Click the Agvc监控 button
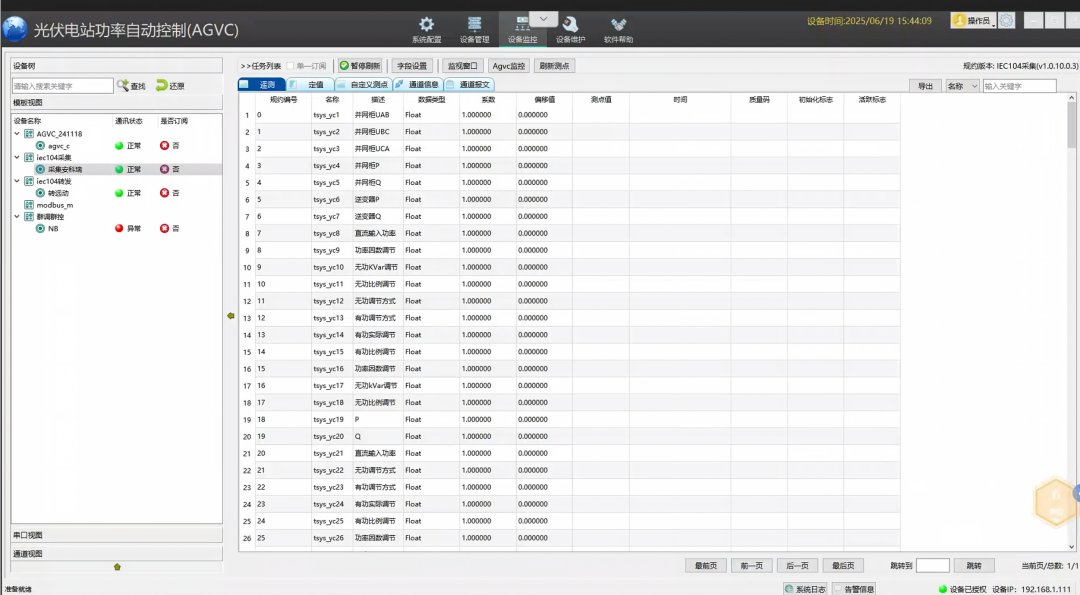1080x595 pixels. tap(508, 66)
